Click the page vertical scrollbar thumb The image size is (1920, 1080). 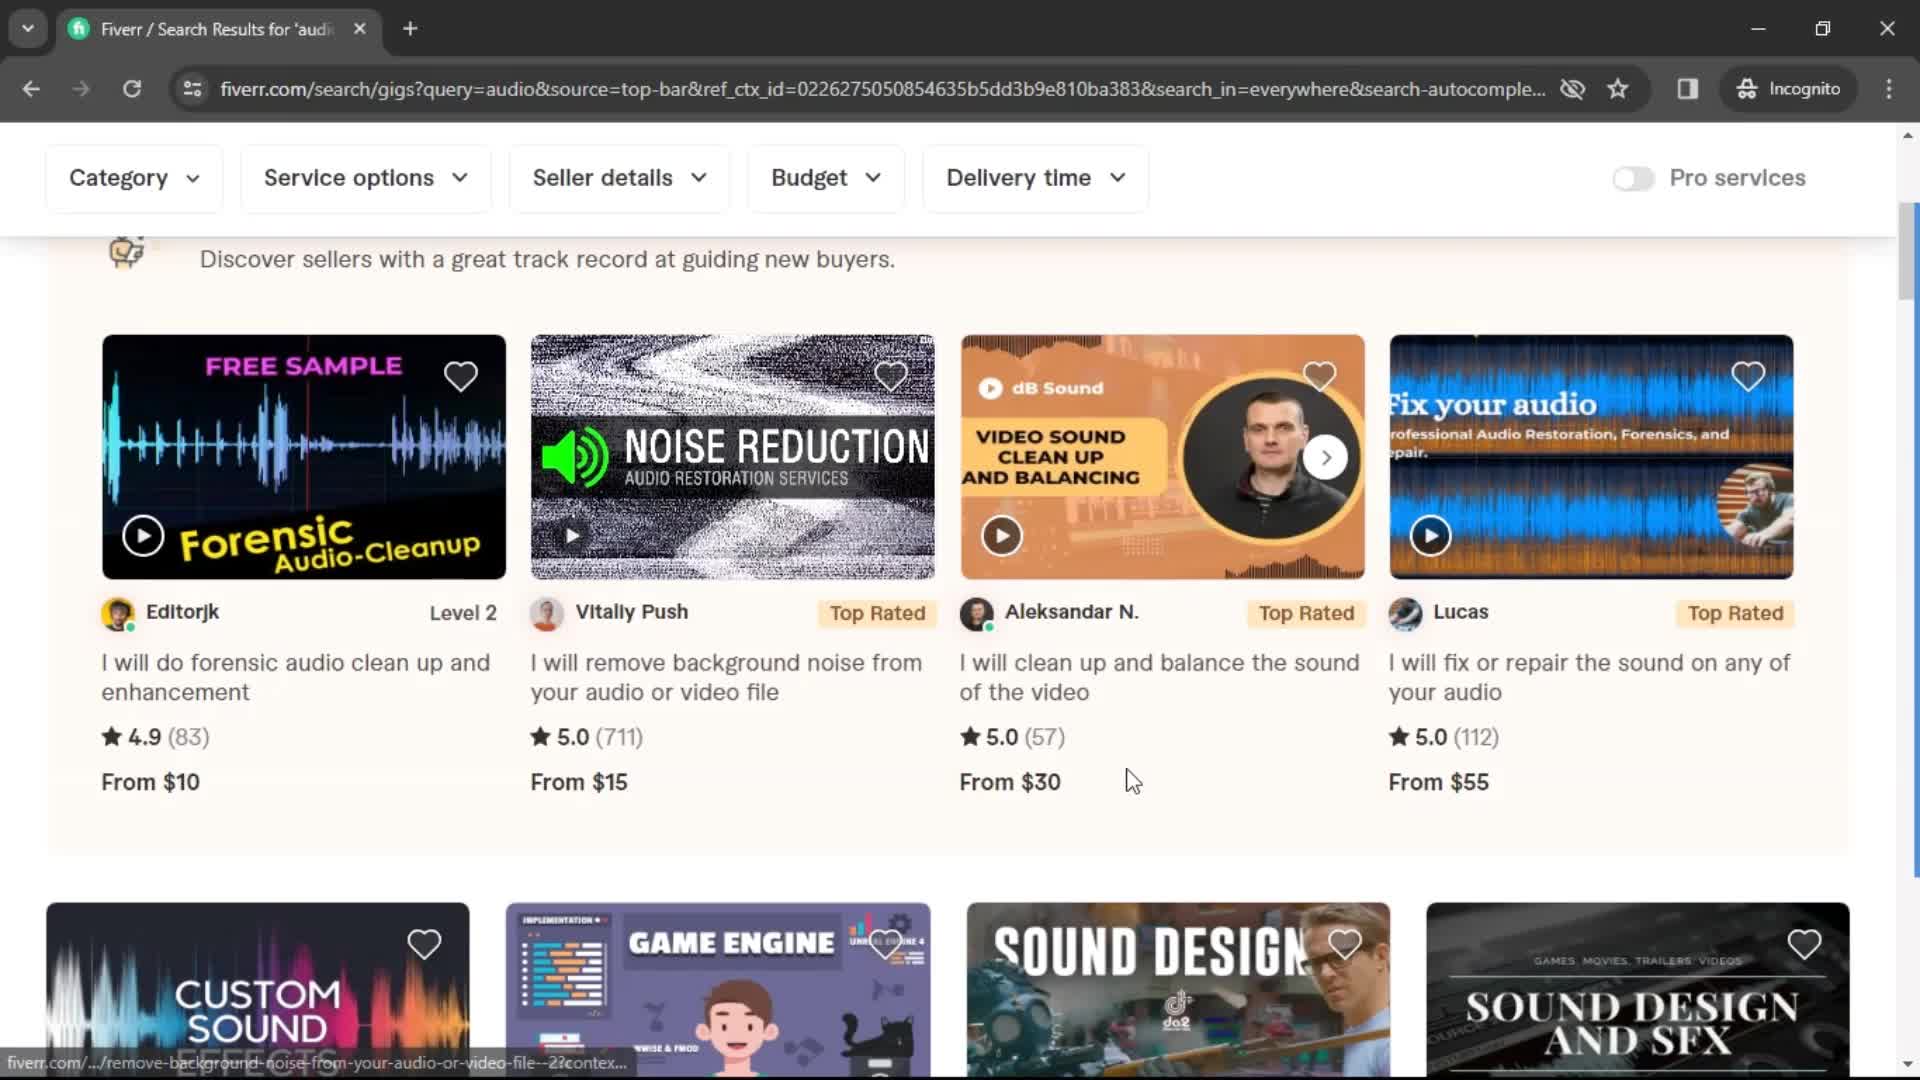click(x=1908, y=250)
